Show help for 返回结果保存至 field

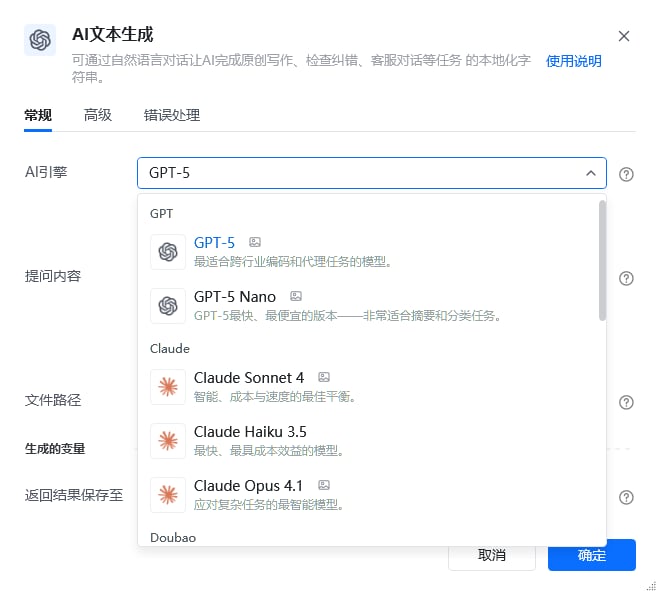point(626,497)
